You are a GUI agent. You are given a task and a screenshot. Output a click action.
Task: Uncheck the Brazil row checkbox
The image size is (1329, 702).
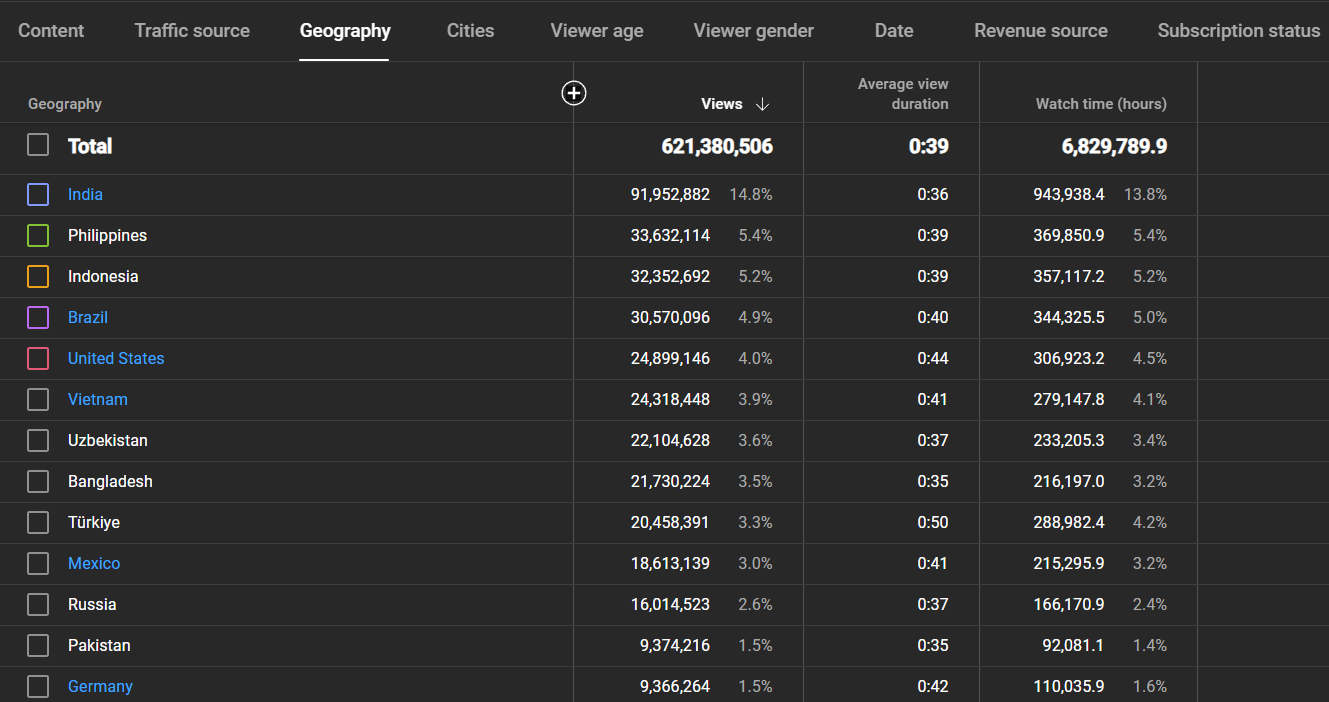tap(38, 317)
